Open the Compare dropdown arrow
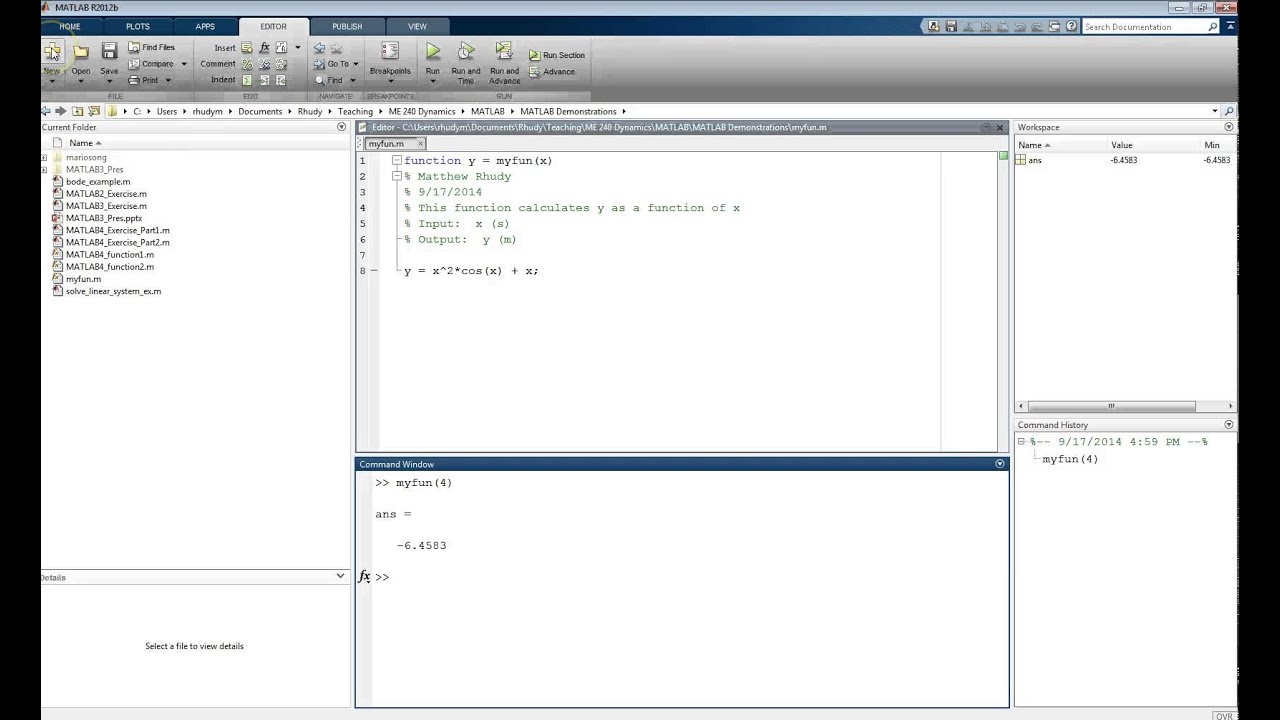This screenshot has height=720, width=1280. click(184, 64)
